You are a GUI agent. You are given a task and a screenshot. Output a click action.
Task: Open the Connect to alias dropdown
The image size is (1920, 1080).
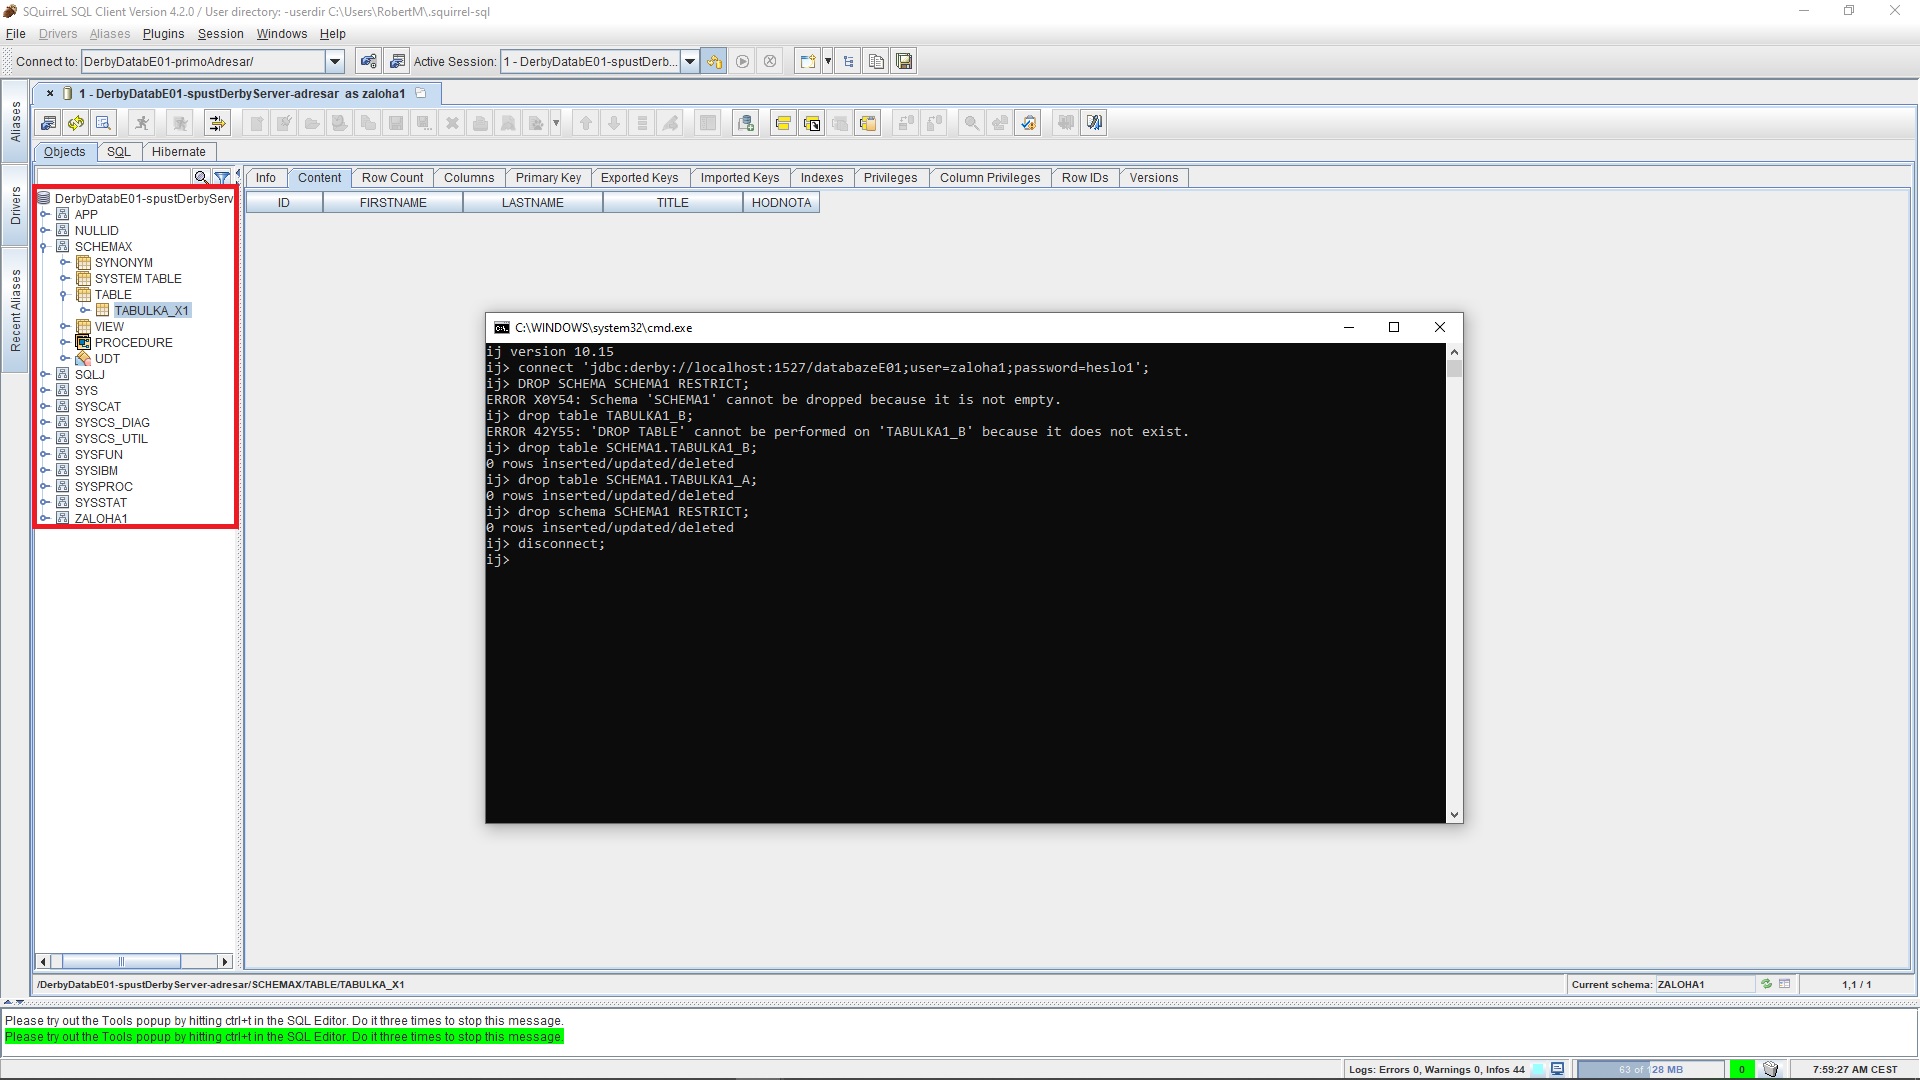336,61
